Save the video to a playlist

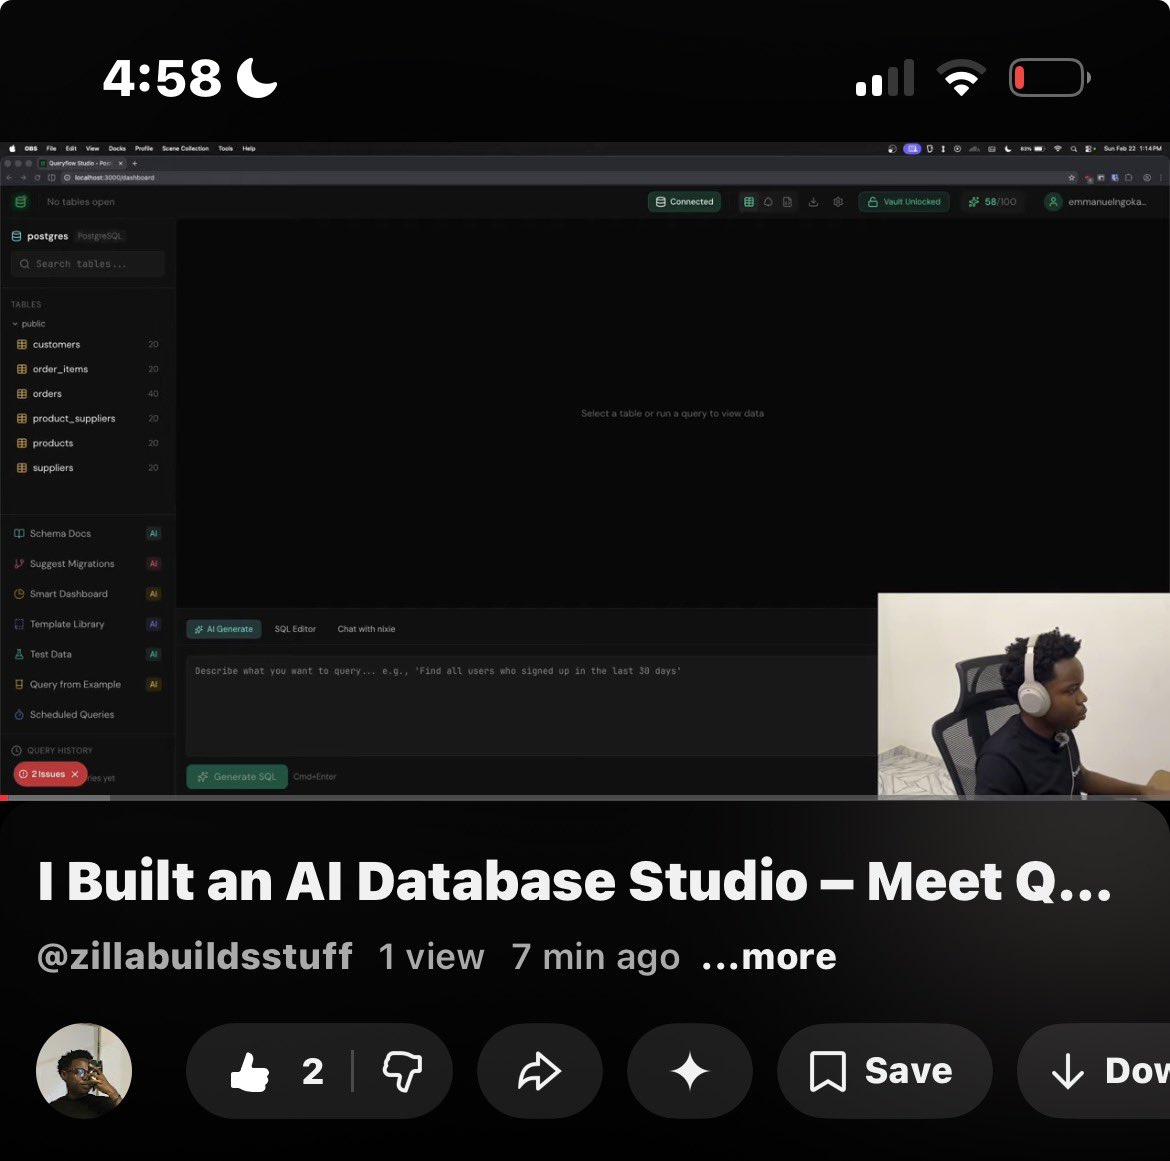tap(884, 1071)
